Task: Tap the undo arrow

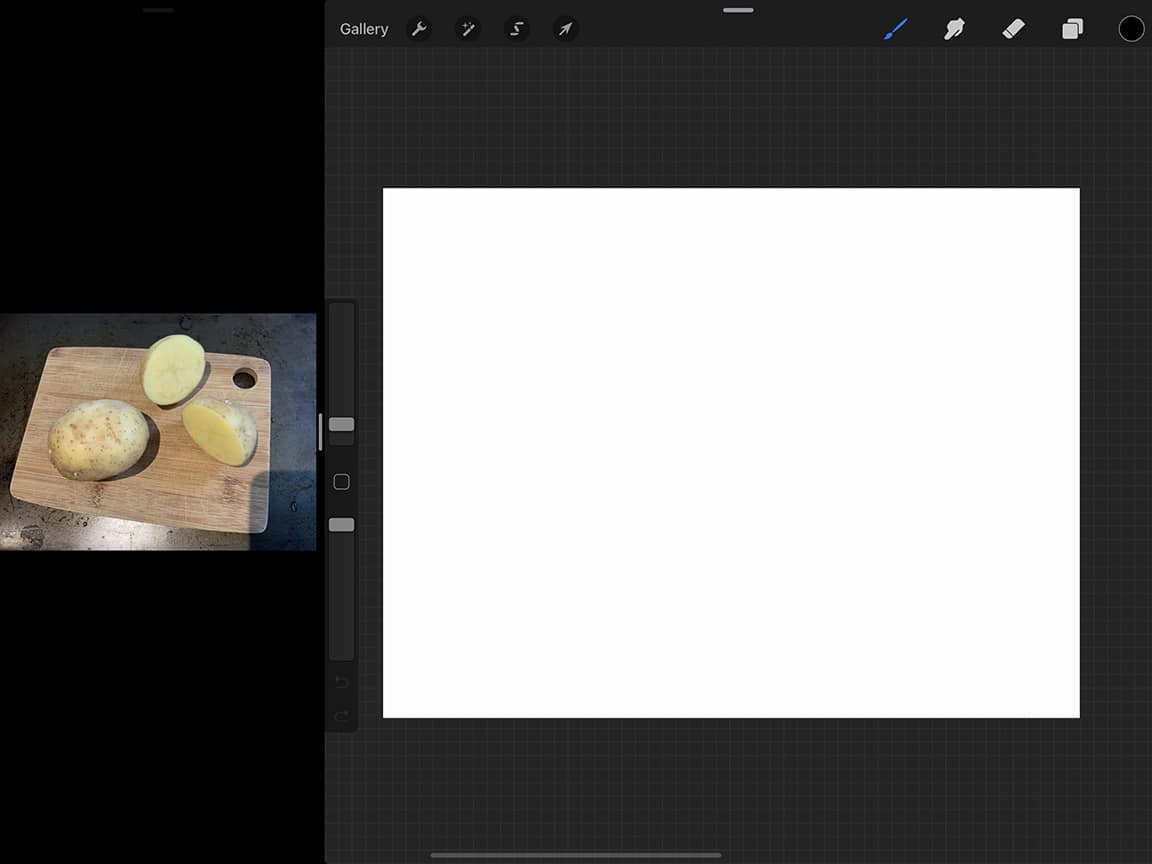Action: click(x=341, y=681)
